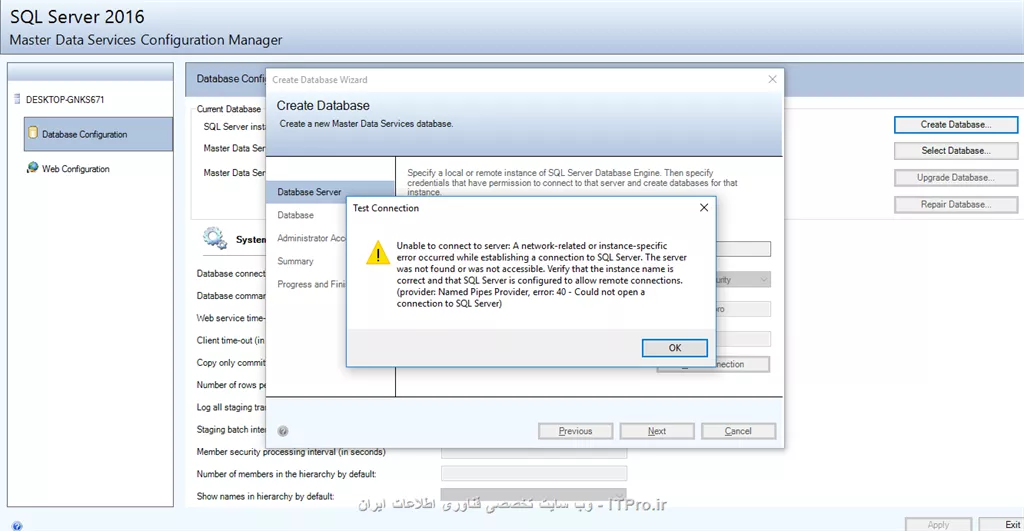Click Select Database... button

pyautogui.click(x=955, y=151)
